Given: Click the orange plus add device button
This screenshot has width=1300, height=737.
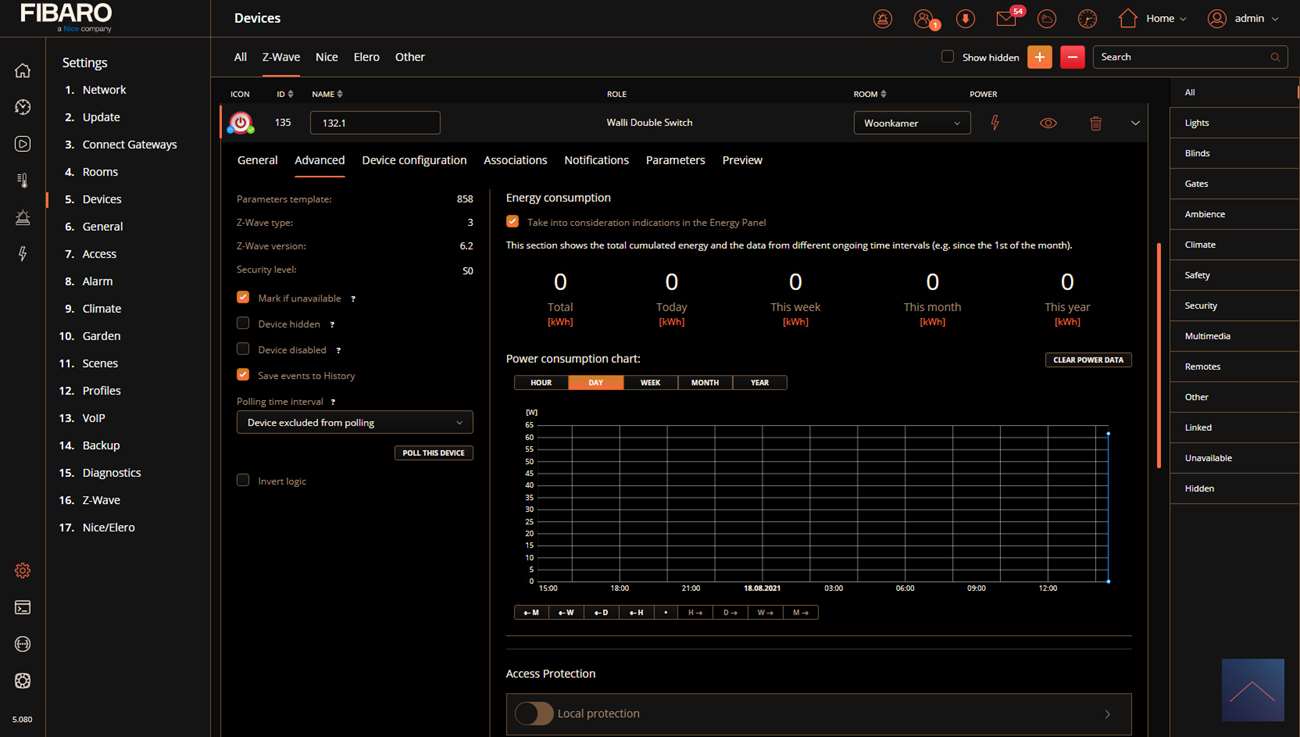Looking at the screenshot, I should click(x=1039, y=57).
